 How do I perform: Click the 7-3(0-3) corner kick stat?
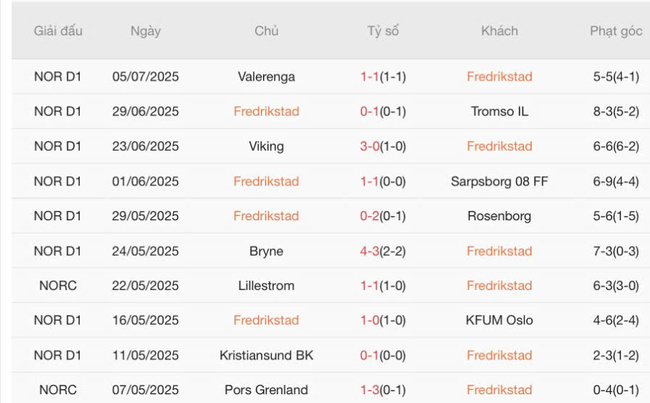coord(615,251)
